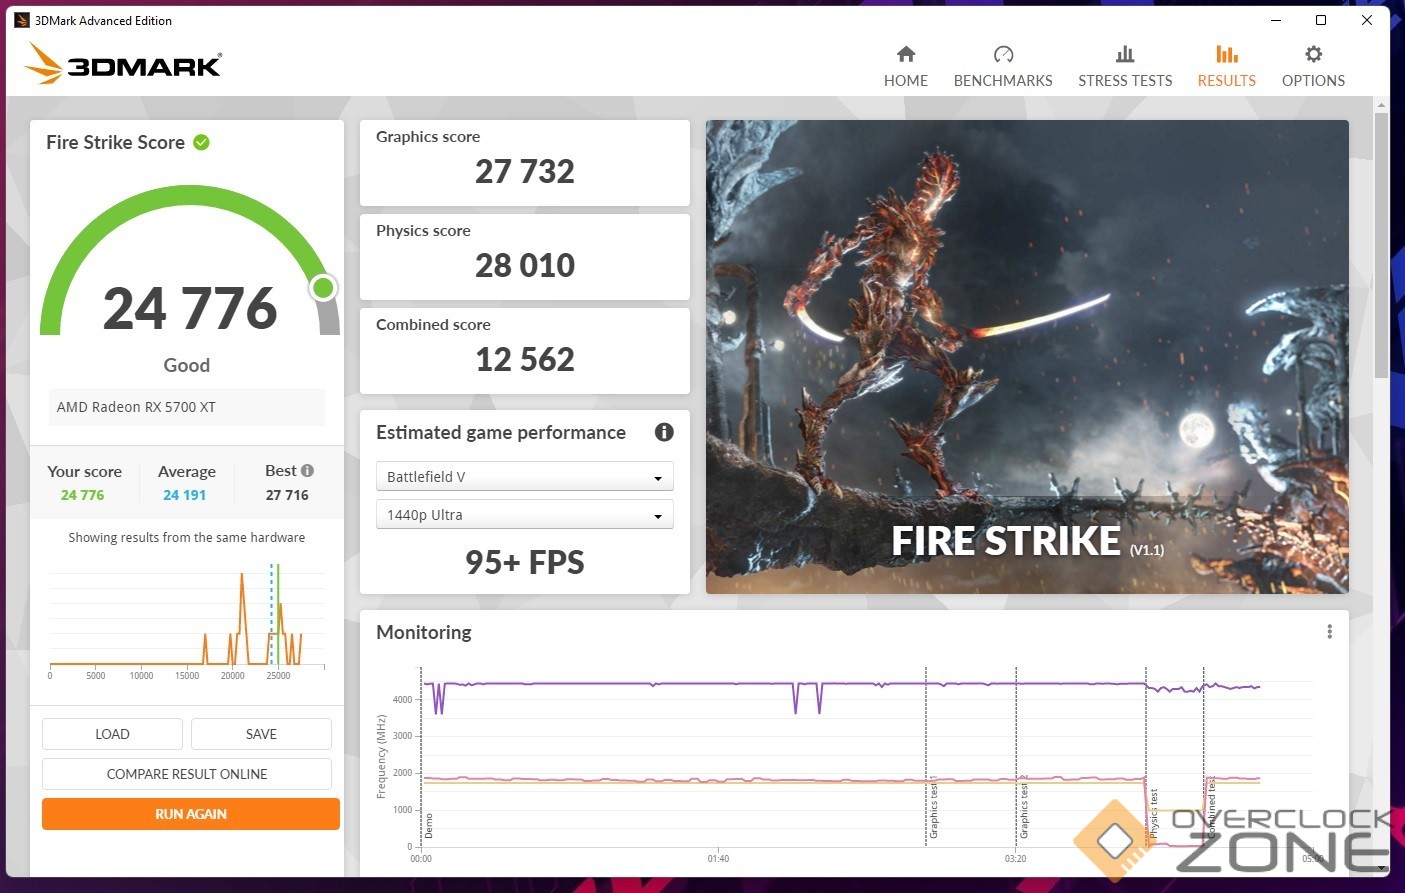Click the LOAD button
Viewport: 1405px width, 893px height.
(112, 734)
